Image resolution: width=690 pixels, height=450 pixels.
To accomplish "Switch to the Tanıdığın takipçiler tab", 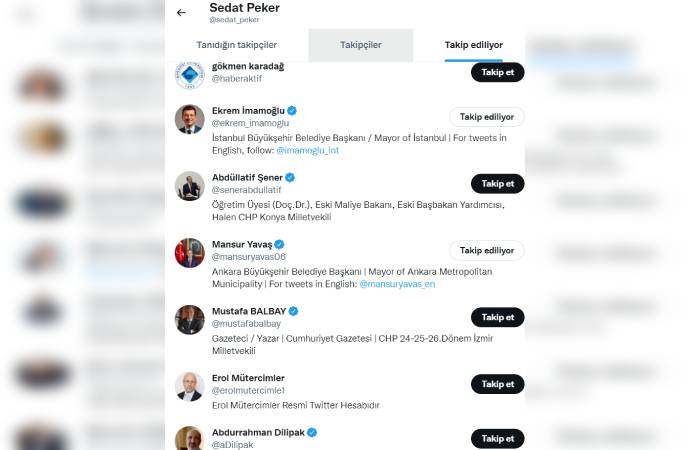I will (237, 45).
